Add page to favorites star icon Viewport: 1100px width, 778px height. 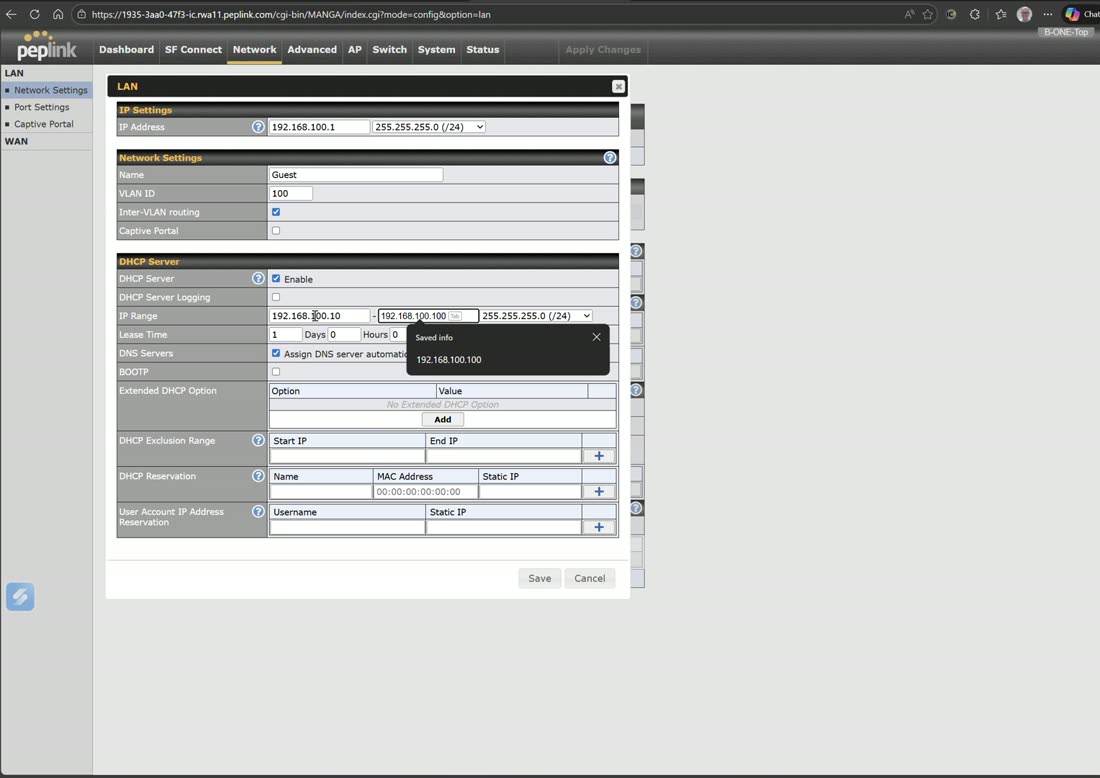(x=927, y=14)
